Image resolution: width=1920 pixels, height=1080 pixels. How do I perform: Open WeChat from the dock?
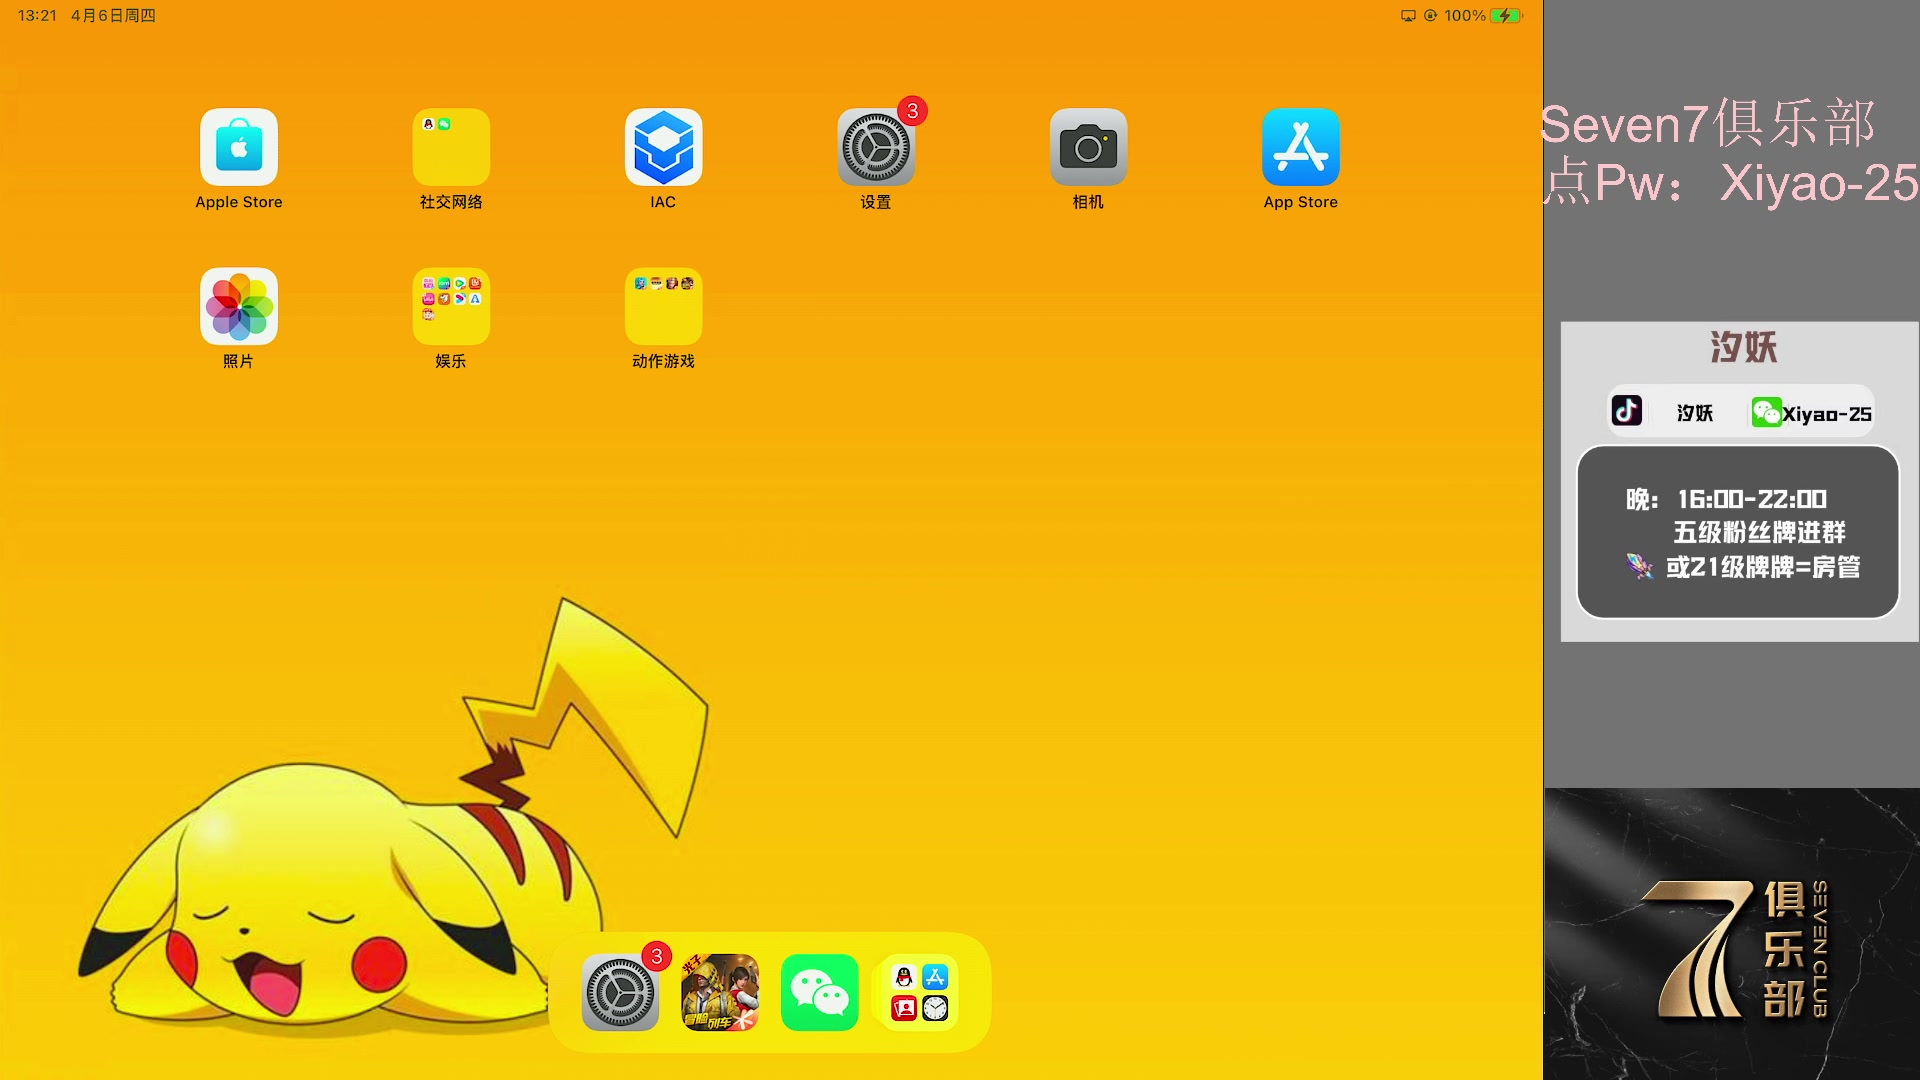(x=820, y=992)
